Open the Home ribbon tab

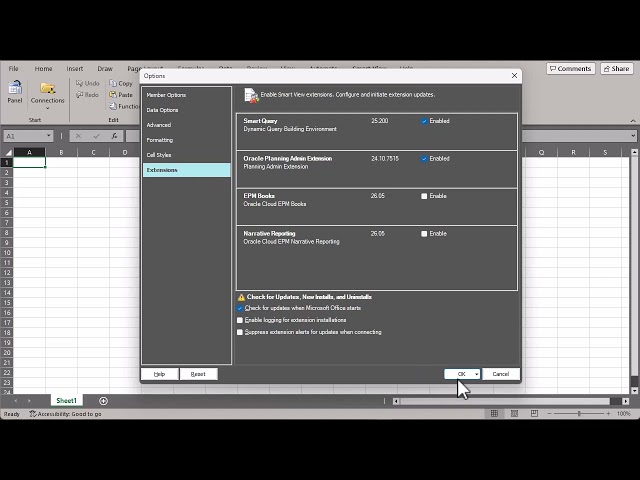(43, 69)
